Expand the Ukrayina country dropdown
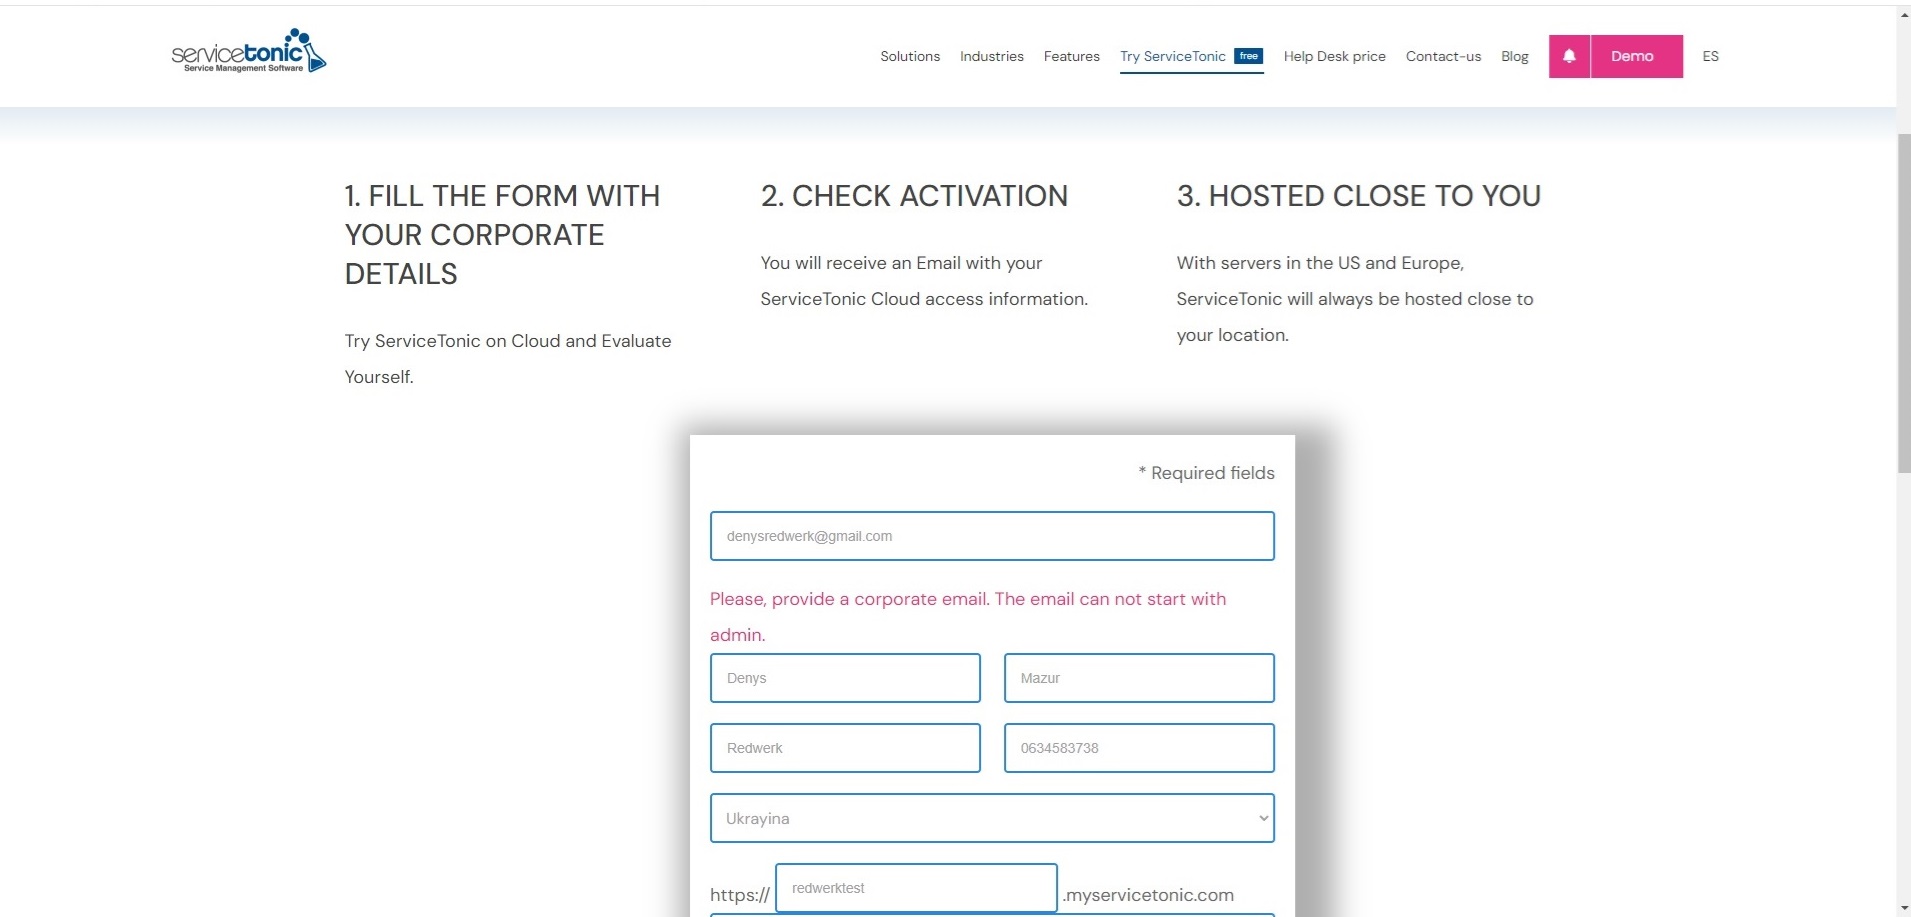 (x=992, y=818)
